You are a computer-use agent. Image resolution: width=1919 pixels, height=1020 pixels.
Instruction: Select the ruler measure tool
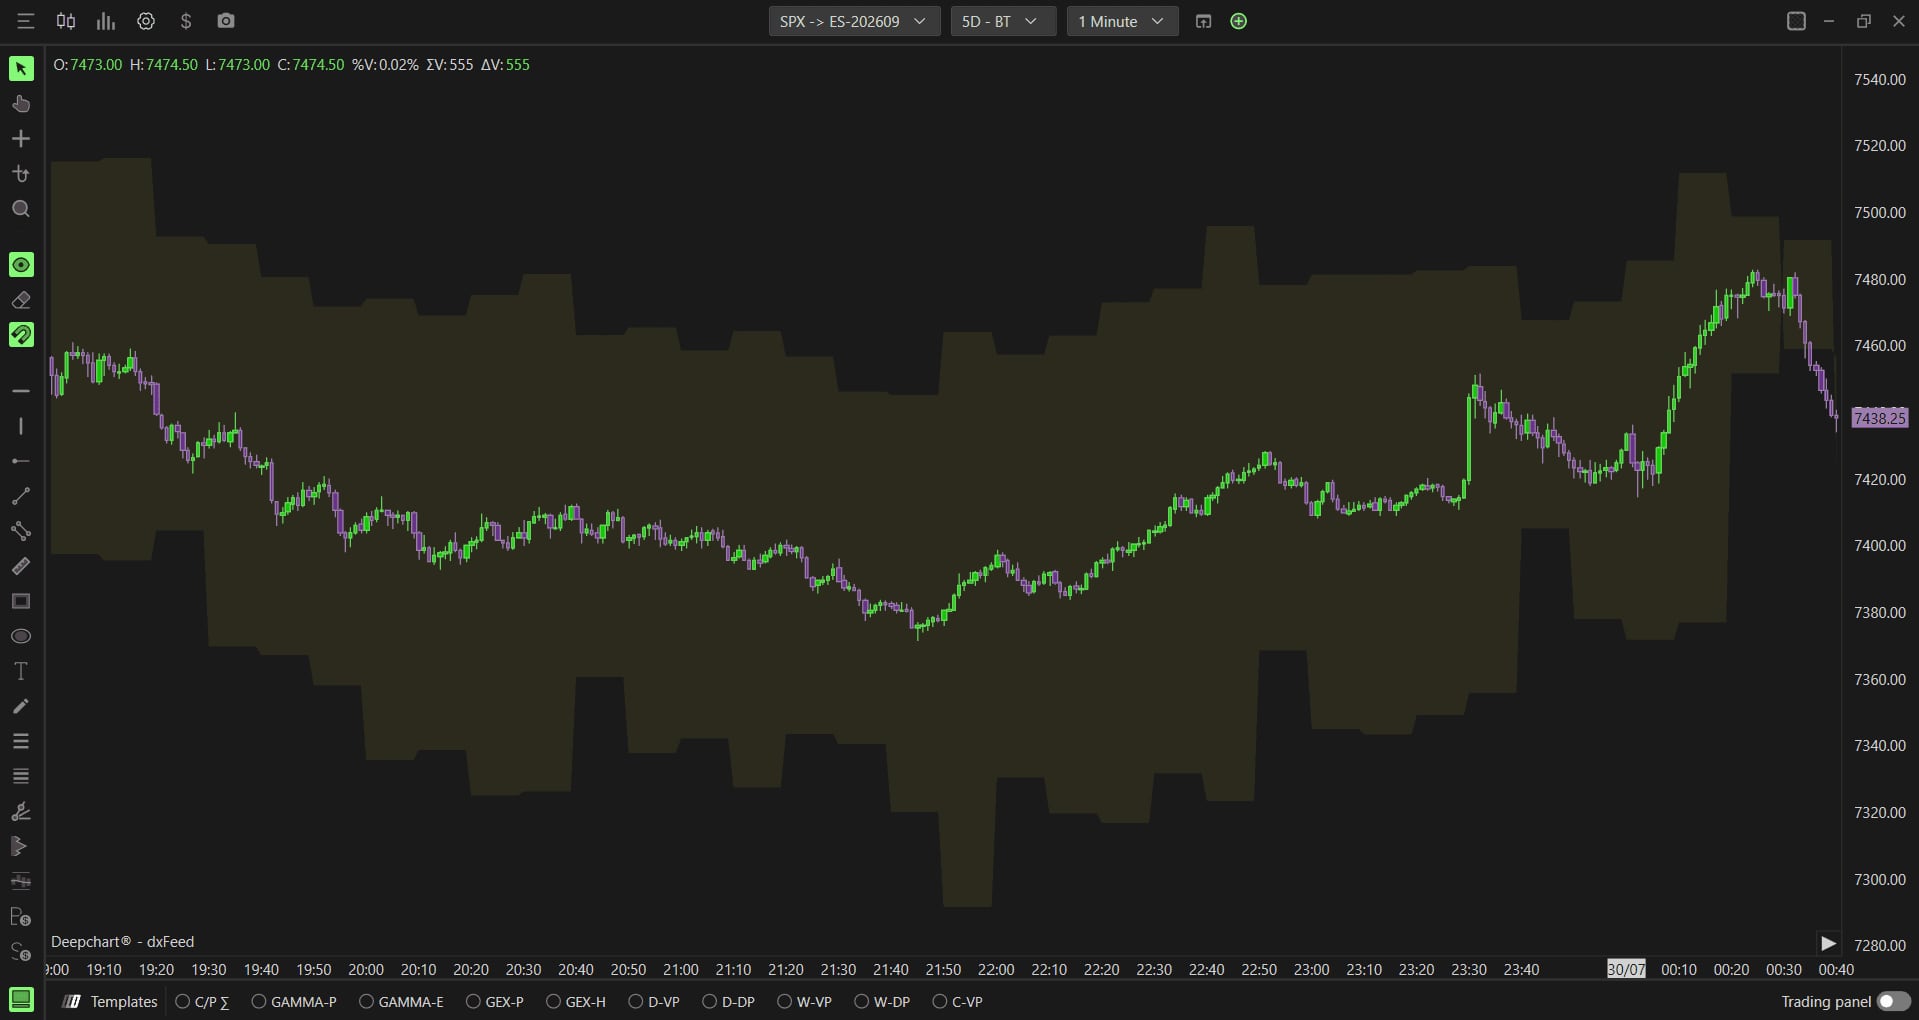pyautogui.click(x=21, y=566)
